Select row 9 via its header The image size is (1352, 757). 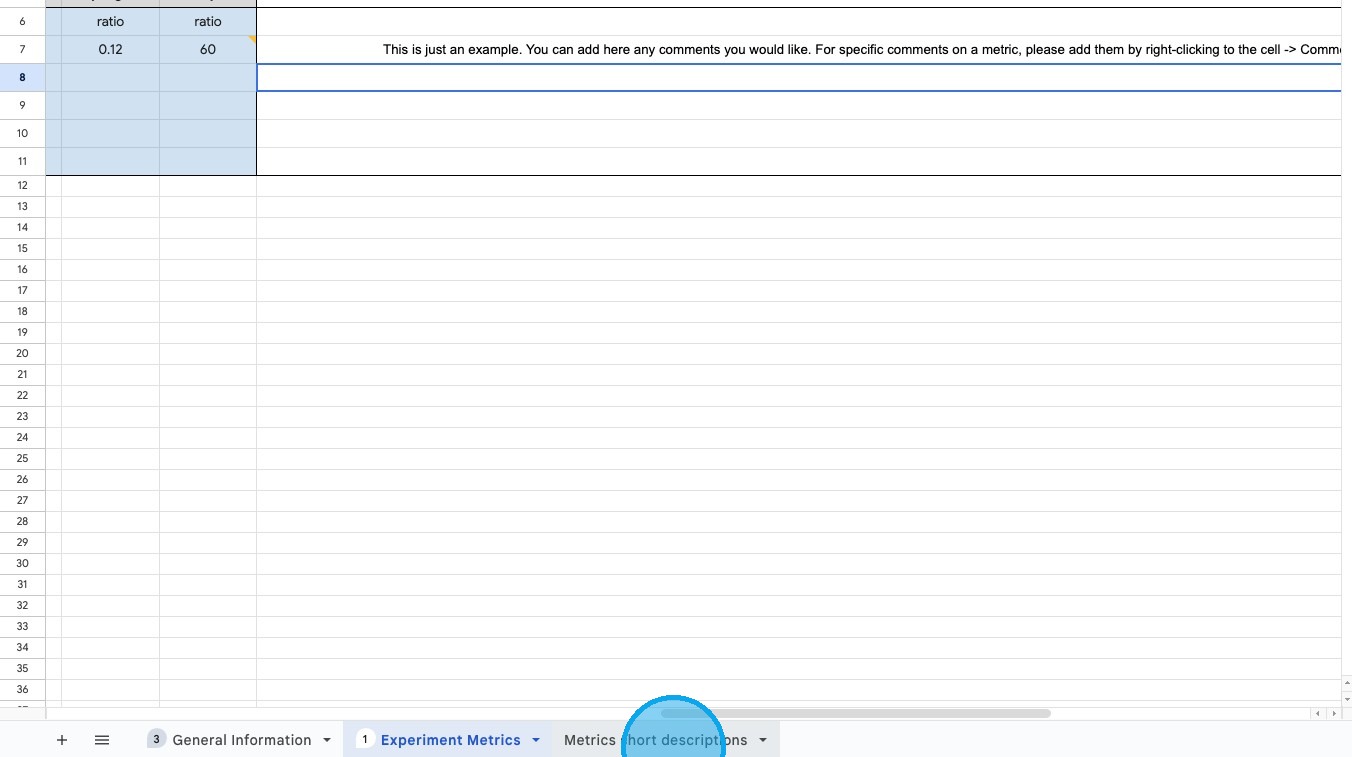tap(22, 105)
